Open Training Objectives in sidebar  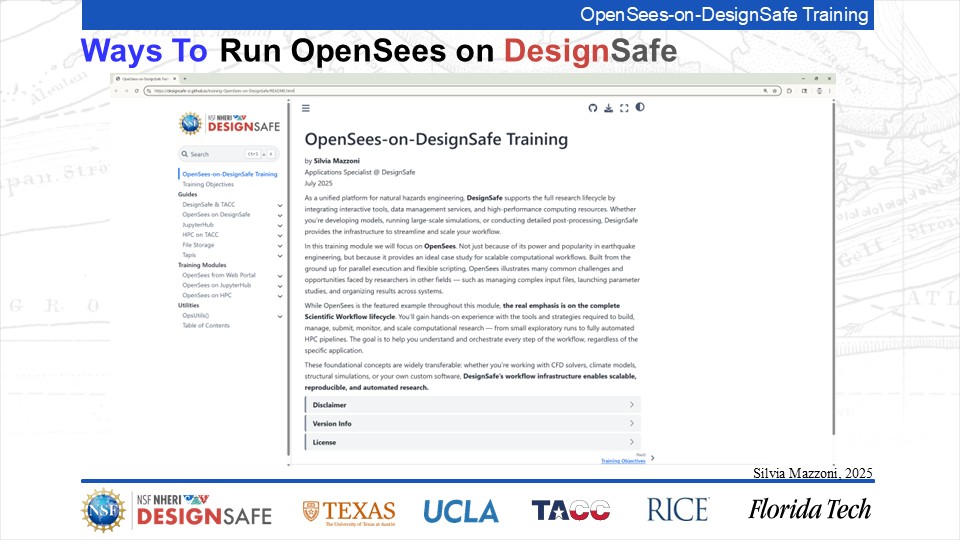(207, 184)
